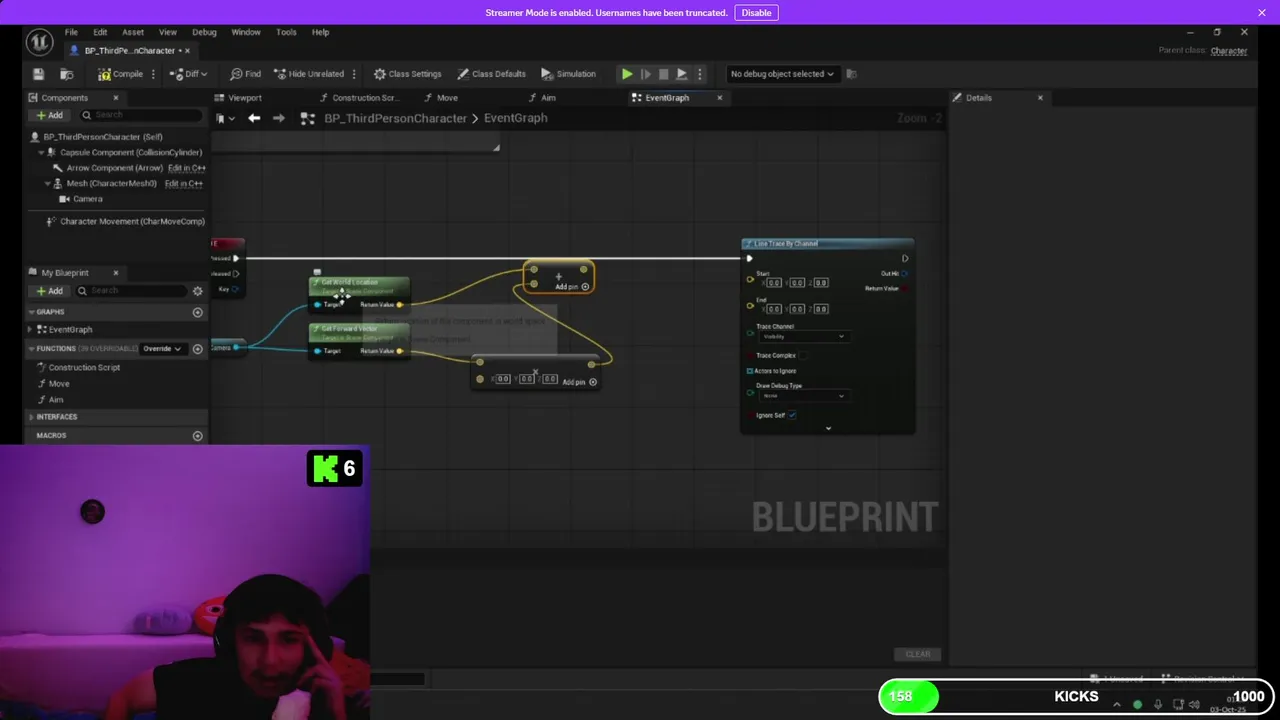Click Add in the Components panel
Viewport: 1280px width, 720px height.
coord(49,115)
